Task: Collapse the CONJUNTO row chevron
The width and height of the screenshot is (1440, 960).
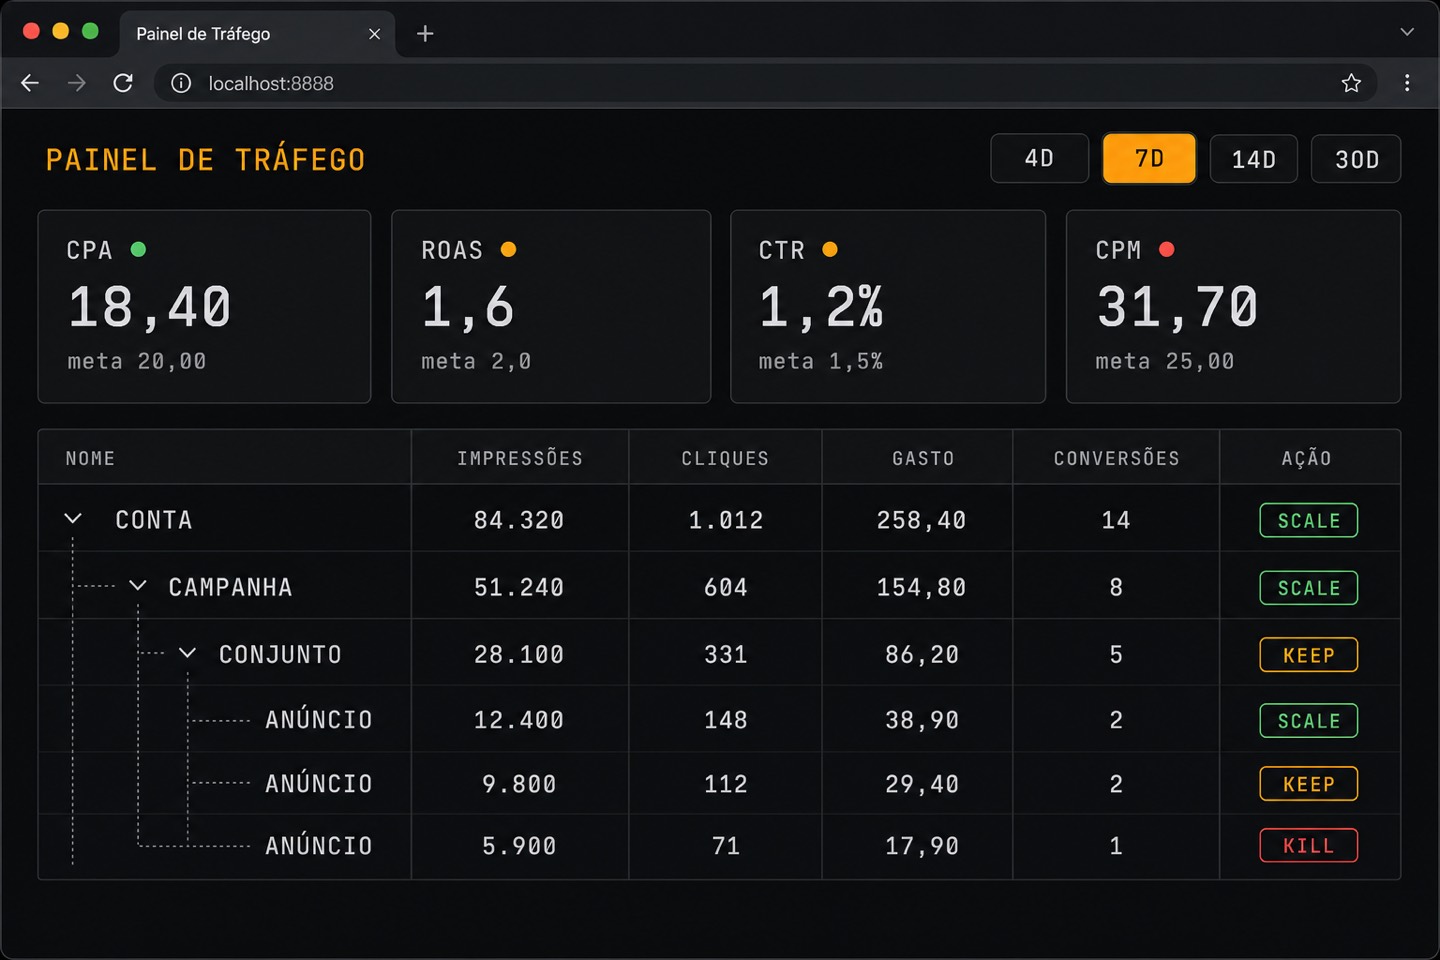Action: click(187, 652)
